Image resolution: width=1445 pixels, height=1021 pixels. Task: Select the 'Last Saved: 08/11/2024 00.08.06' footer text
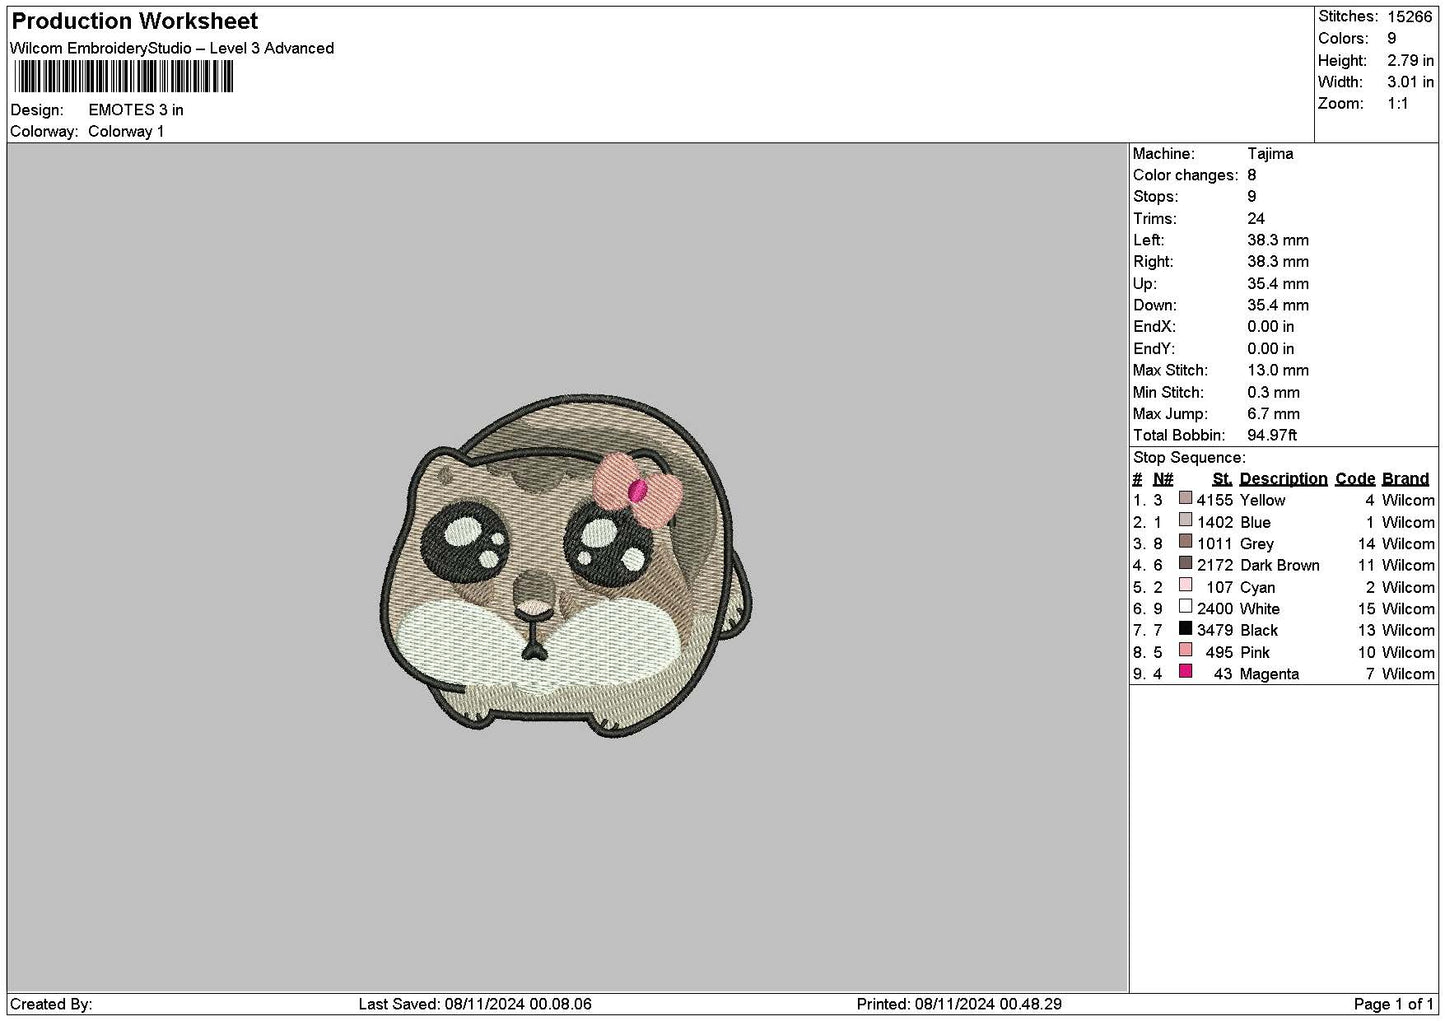pyautogui.click(x=475, y=1004)
